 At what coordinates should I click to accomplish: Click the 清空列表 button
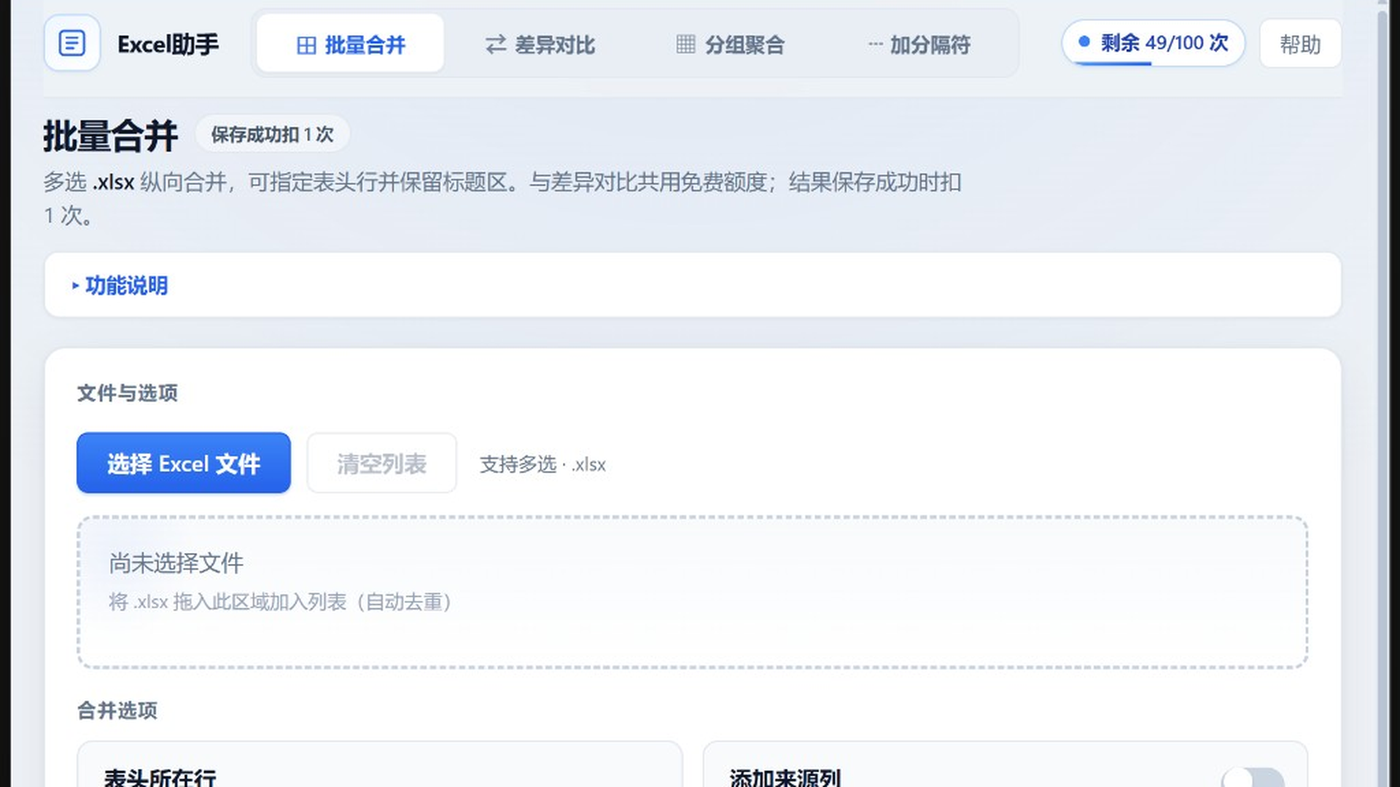382,463
